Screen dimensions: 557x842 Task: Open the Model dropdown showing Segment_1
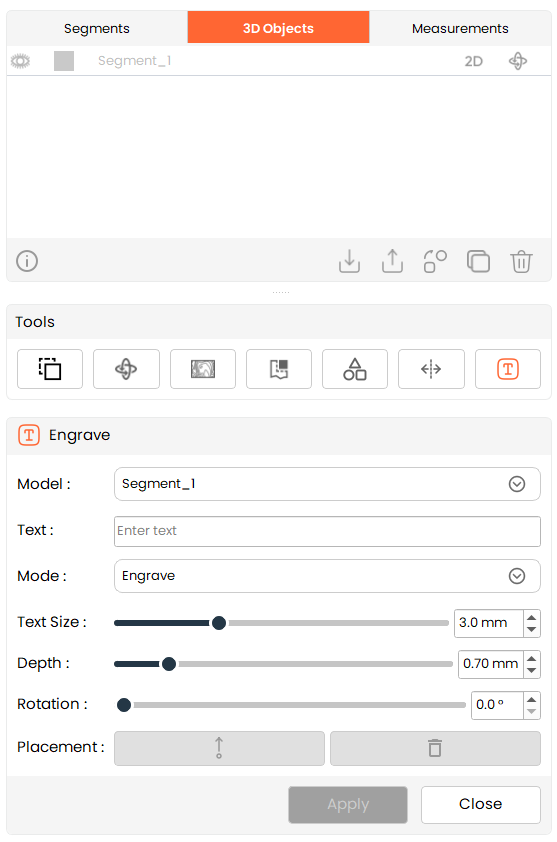(x=327, y=484)
